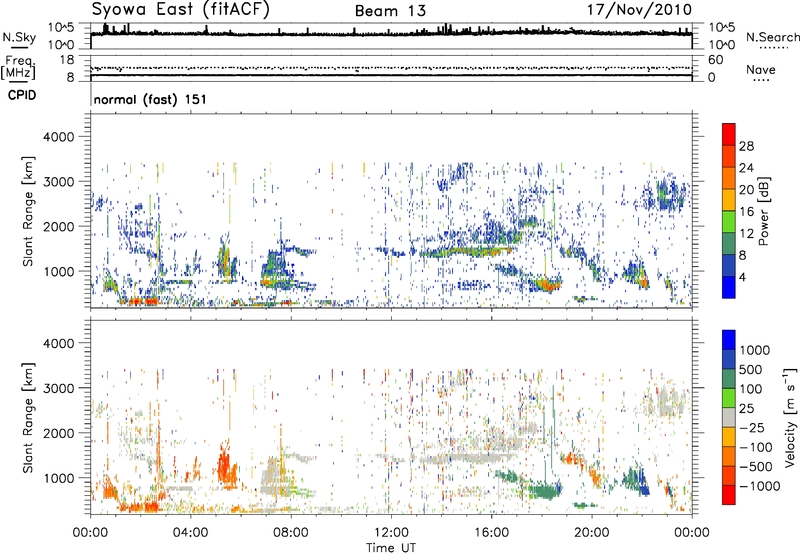Click the gray segment of velocity colorbar
The width and height of the screenshot is (800, 554).
coord(729,417)
